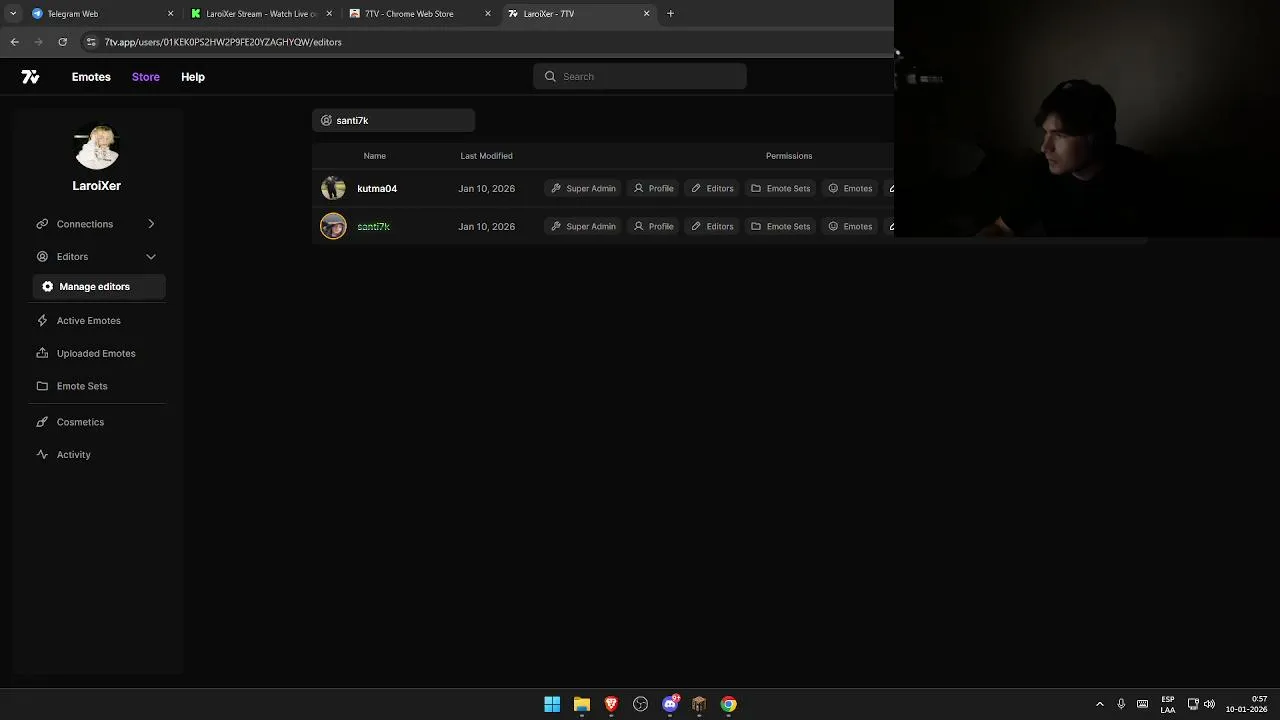Screen dimensions: 1280x720
Task: Click the magnifier icon in the Search bar
Action: (550, 76)
